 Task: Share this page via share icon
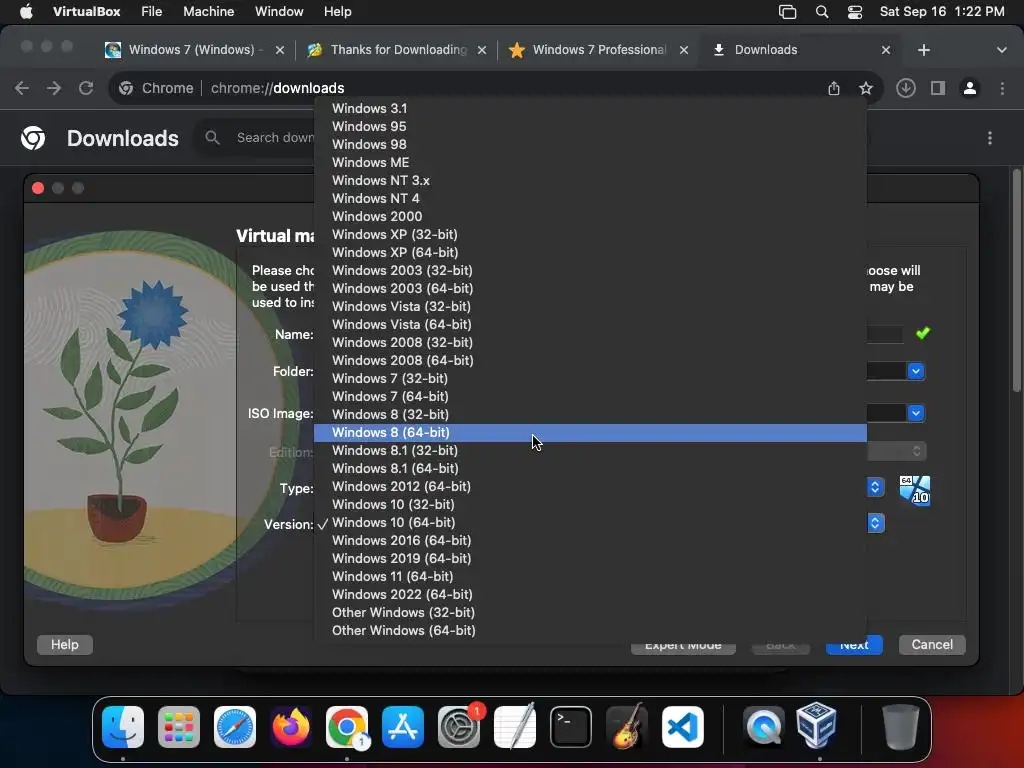[x=834, y=88]
